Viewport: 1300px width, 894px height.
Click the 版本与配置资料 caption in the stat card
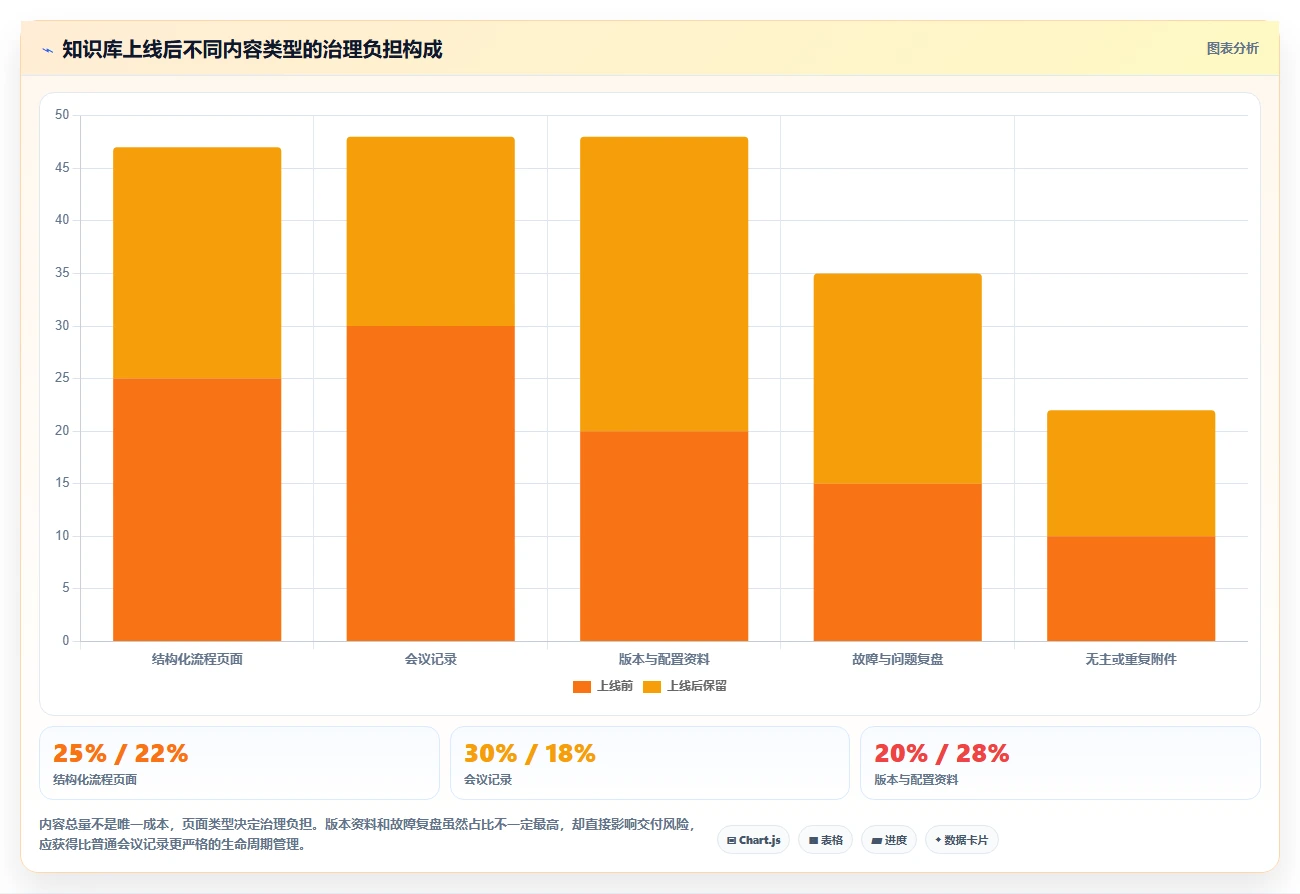[x=916, y=780]
